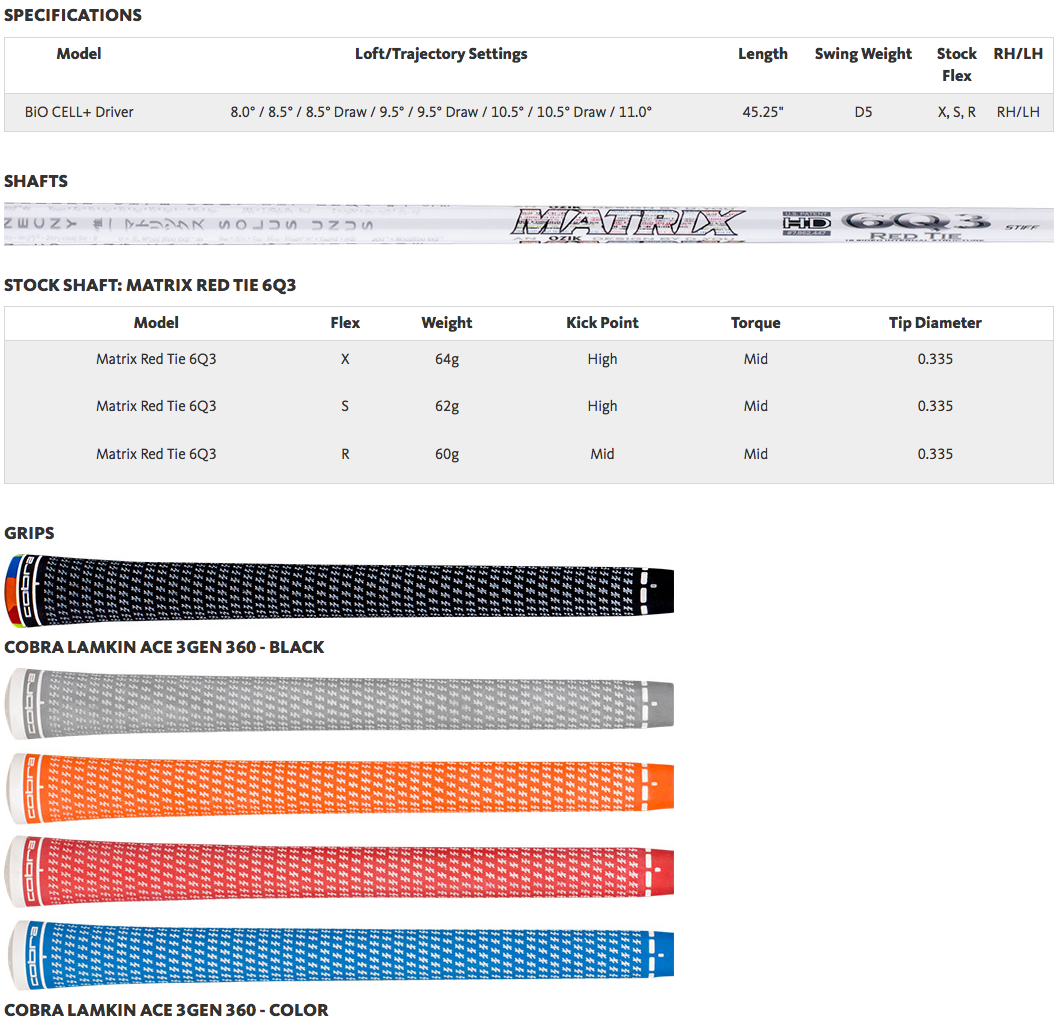Click the Mid torque value in the 64g row
Viewport: 1062px width, 1026px height.
click(756, 359)
